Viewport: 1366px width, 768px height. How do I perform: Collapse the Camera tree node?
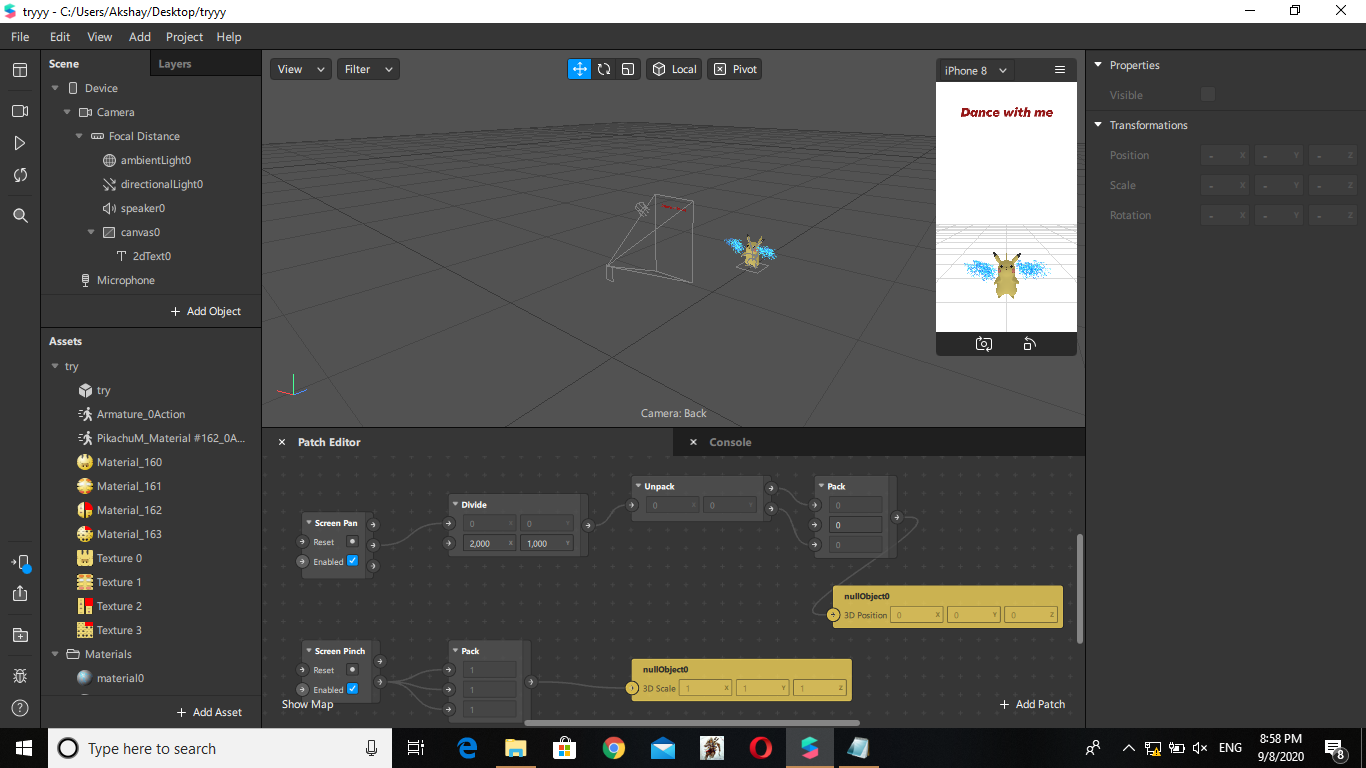pos(67,112)
